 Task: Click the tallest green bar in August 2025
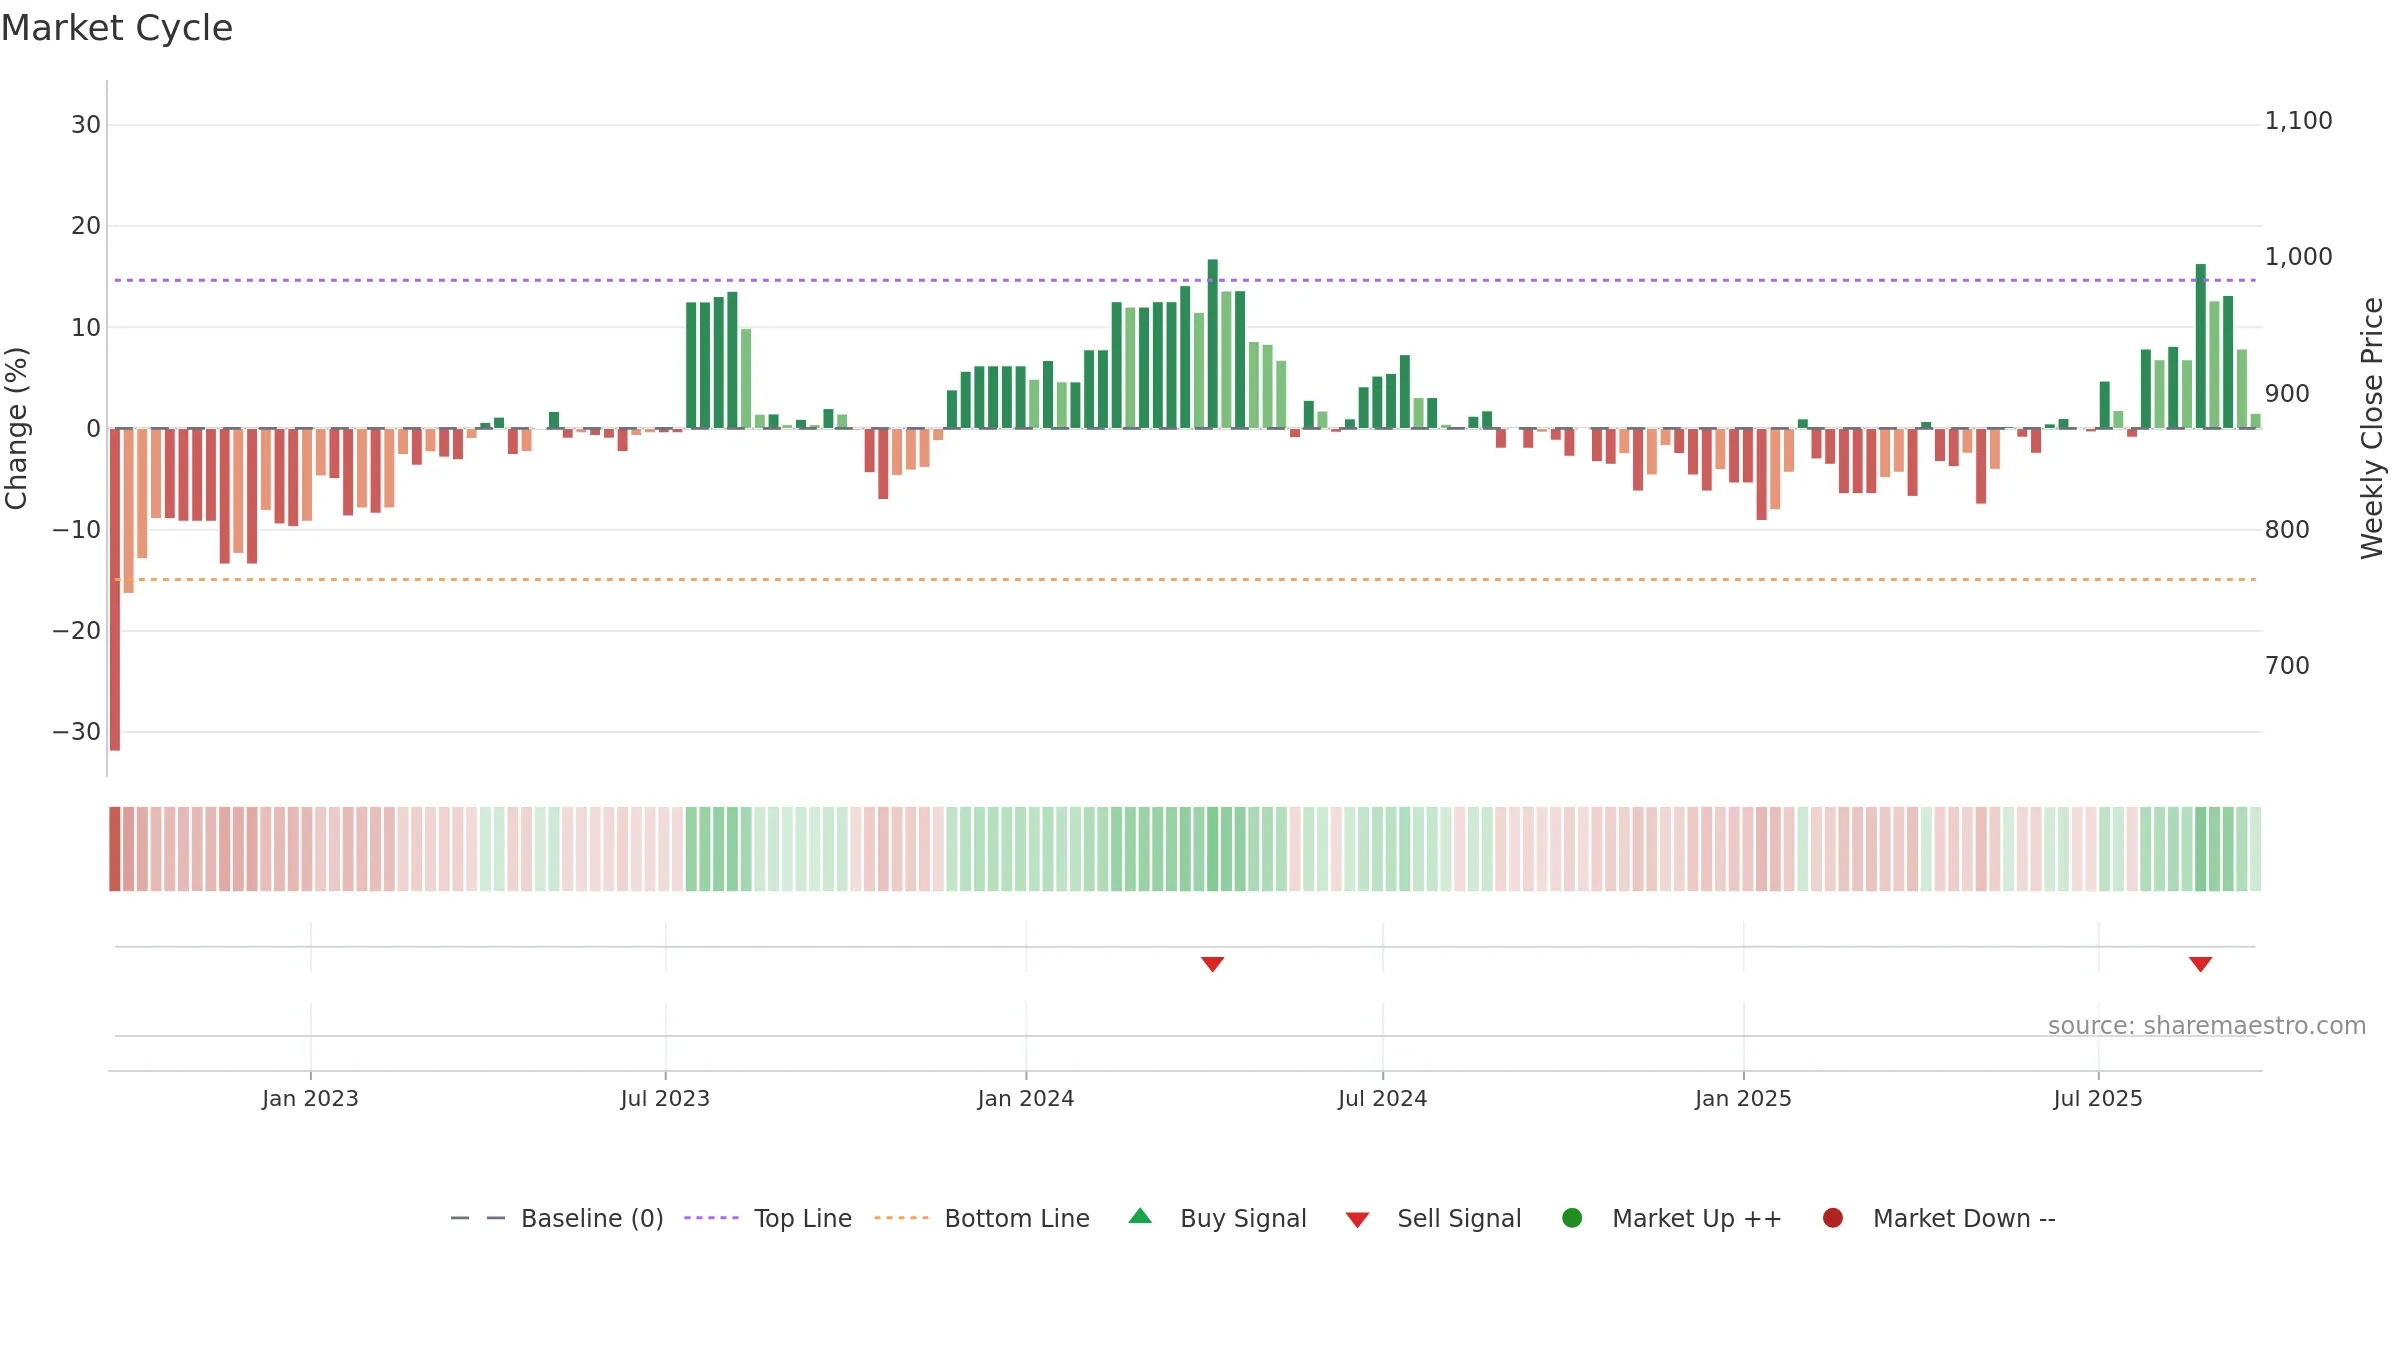tap(2200, 346)
